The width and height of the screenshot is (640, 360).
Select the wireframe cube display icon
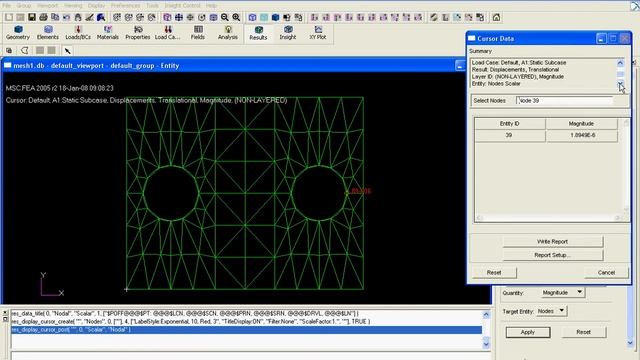point(252,17)
